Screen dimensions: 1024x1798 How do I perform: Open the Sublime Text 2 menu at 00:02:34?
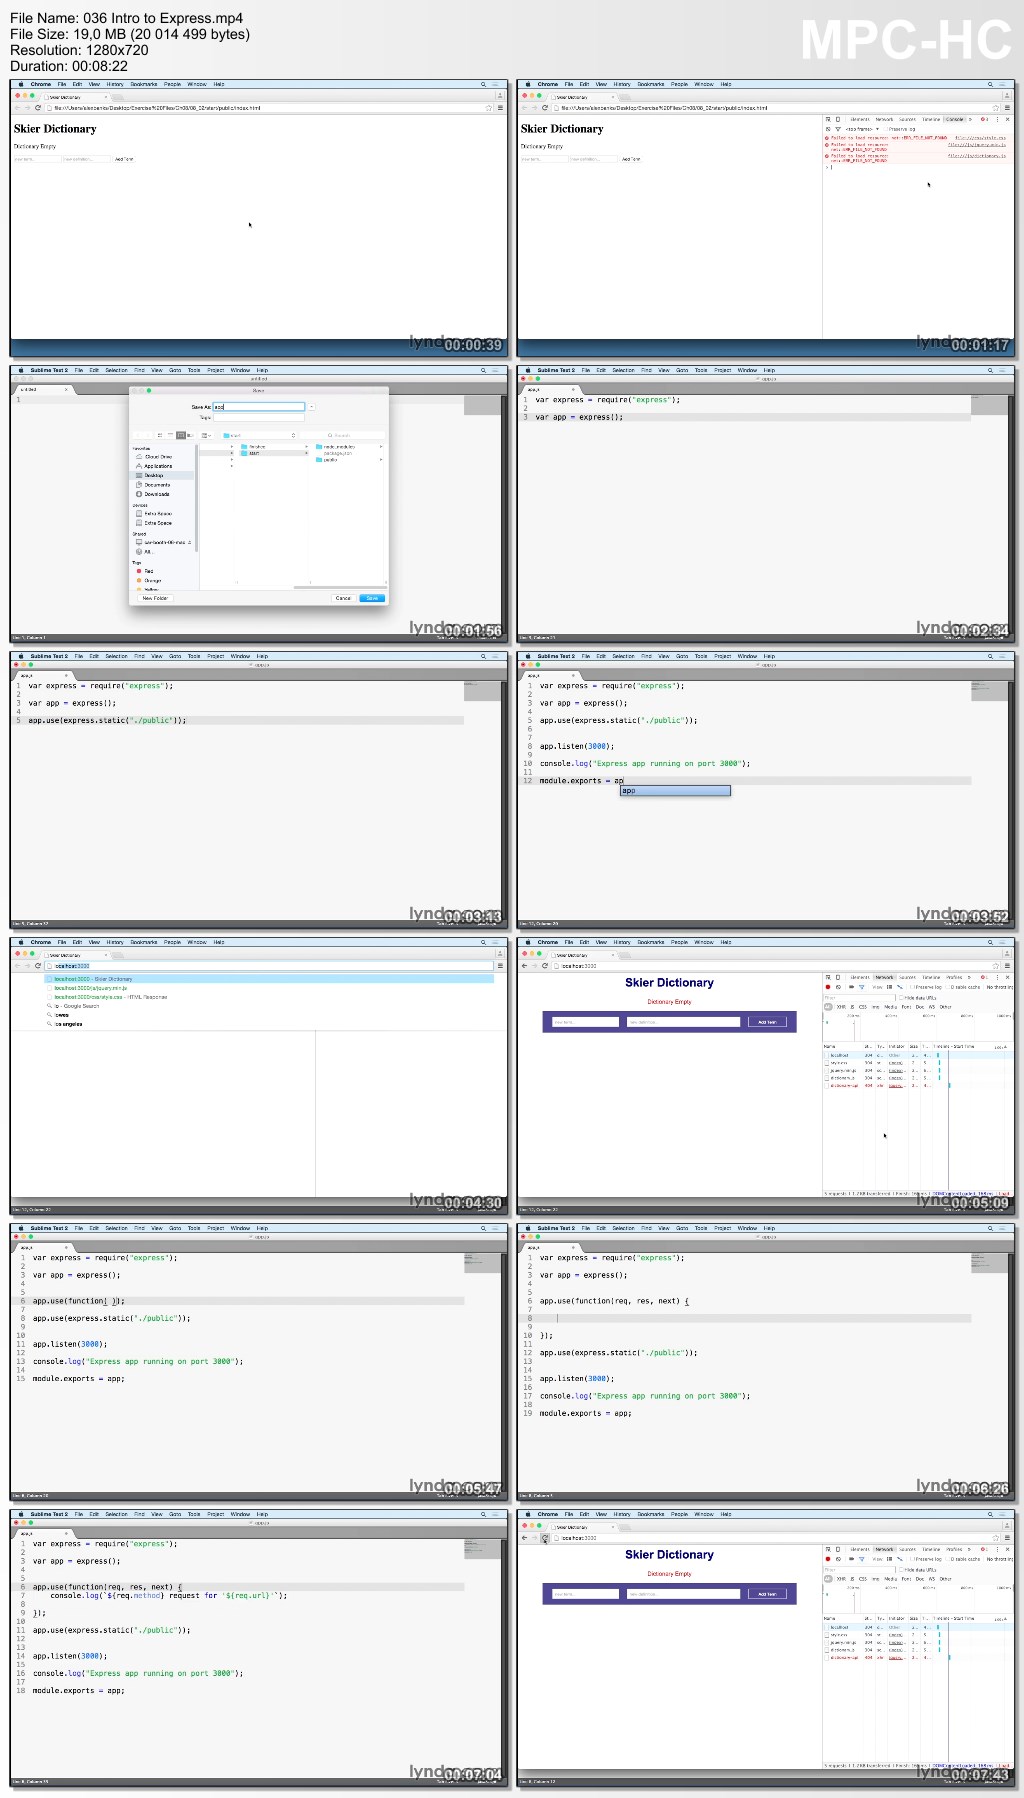tap(556, 370)
